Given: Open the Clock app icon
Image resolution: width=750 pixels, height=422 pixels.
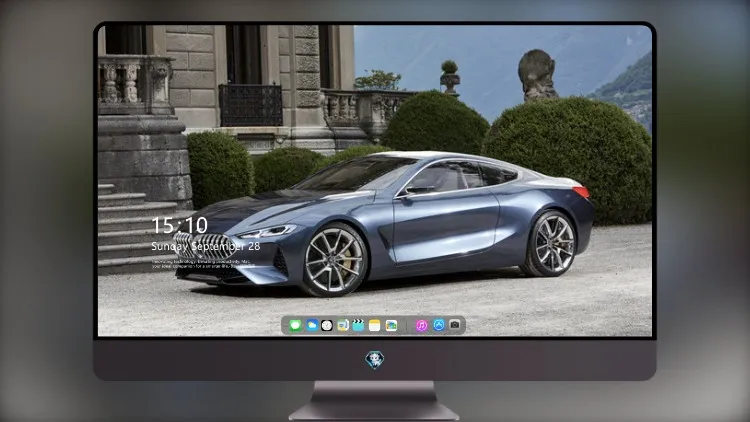Looking at the screenshot, I should pyautogui.click(x=327, y=325).
